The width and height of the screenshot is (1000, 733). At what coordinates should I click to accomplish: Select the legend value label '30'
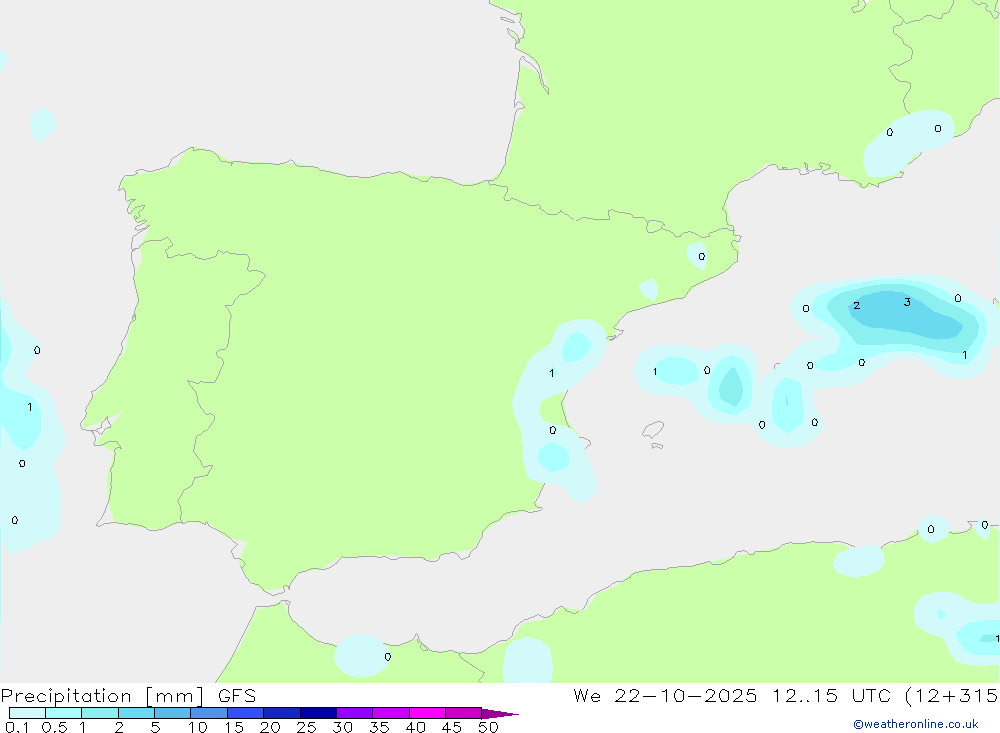click(342, 727)
